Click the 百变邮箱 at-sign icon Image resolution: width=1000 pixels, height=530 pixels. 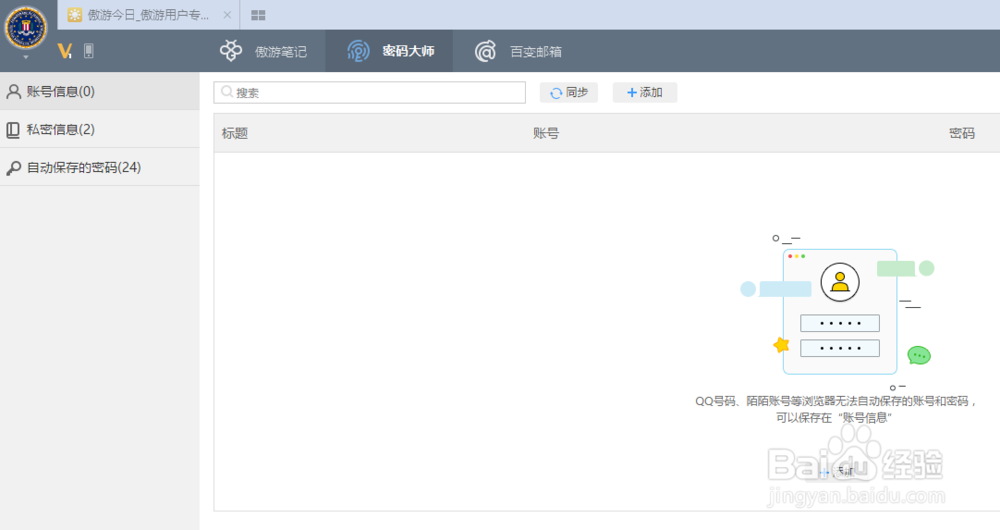[485, 51]
